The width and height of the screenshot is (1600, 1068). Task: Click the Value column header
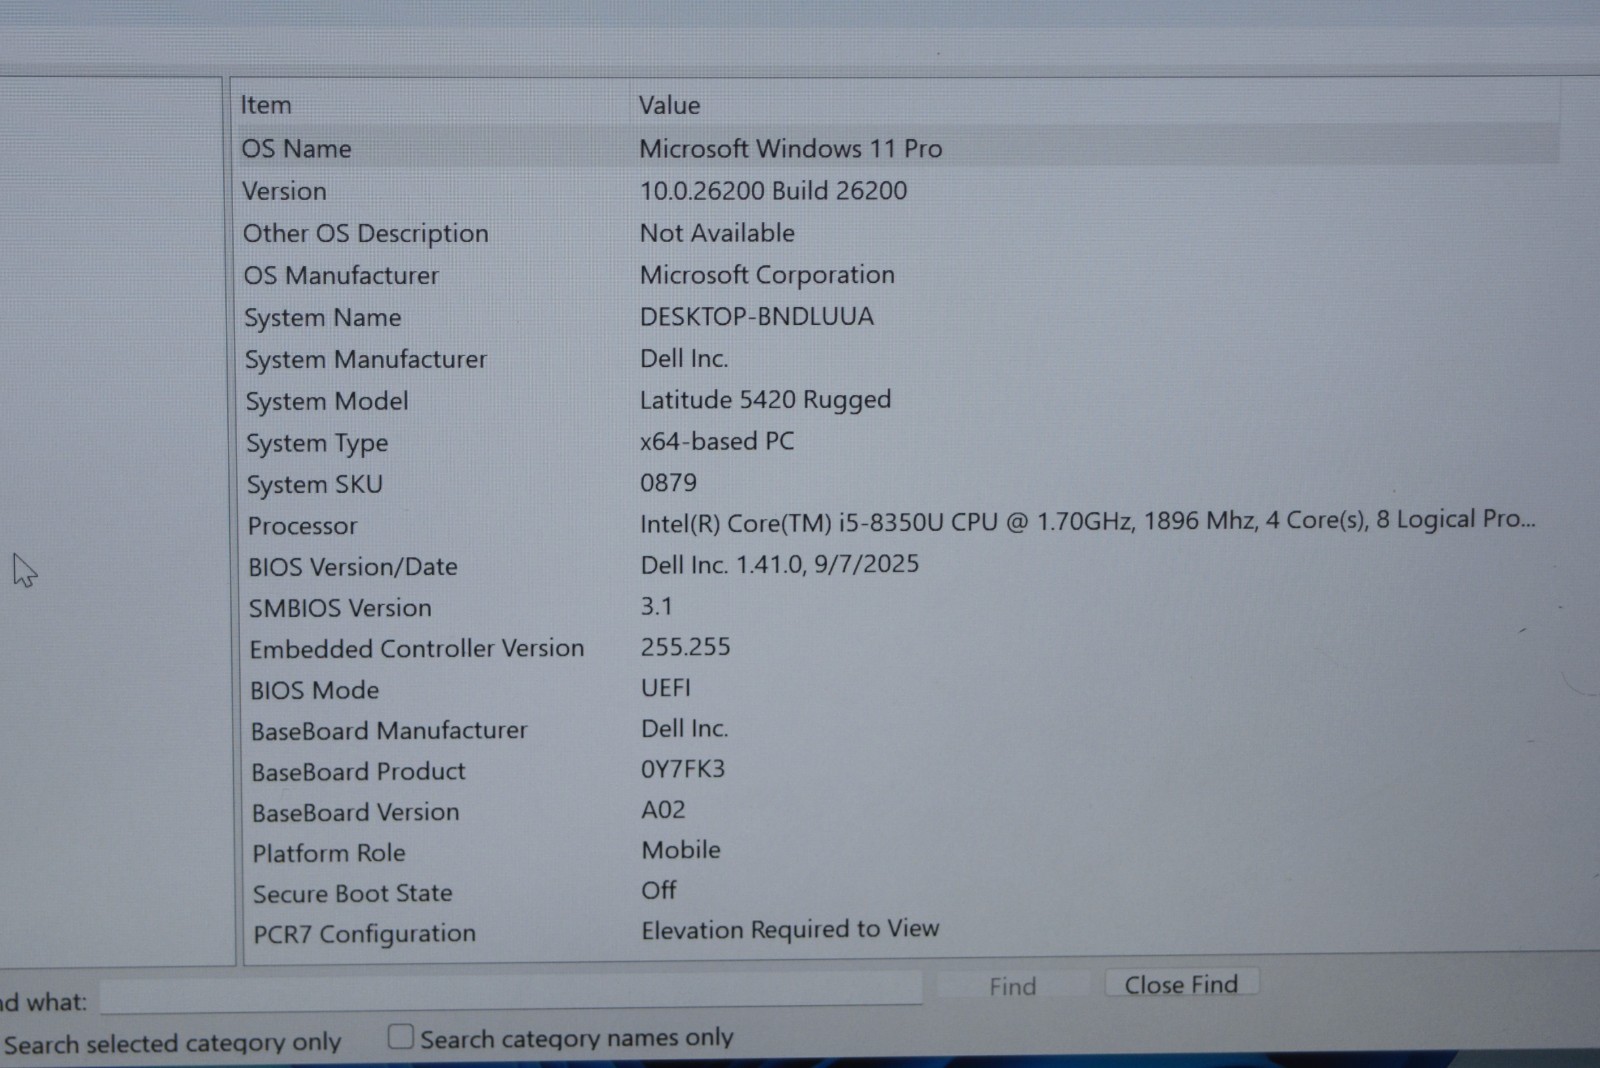[670, 105]
